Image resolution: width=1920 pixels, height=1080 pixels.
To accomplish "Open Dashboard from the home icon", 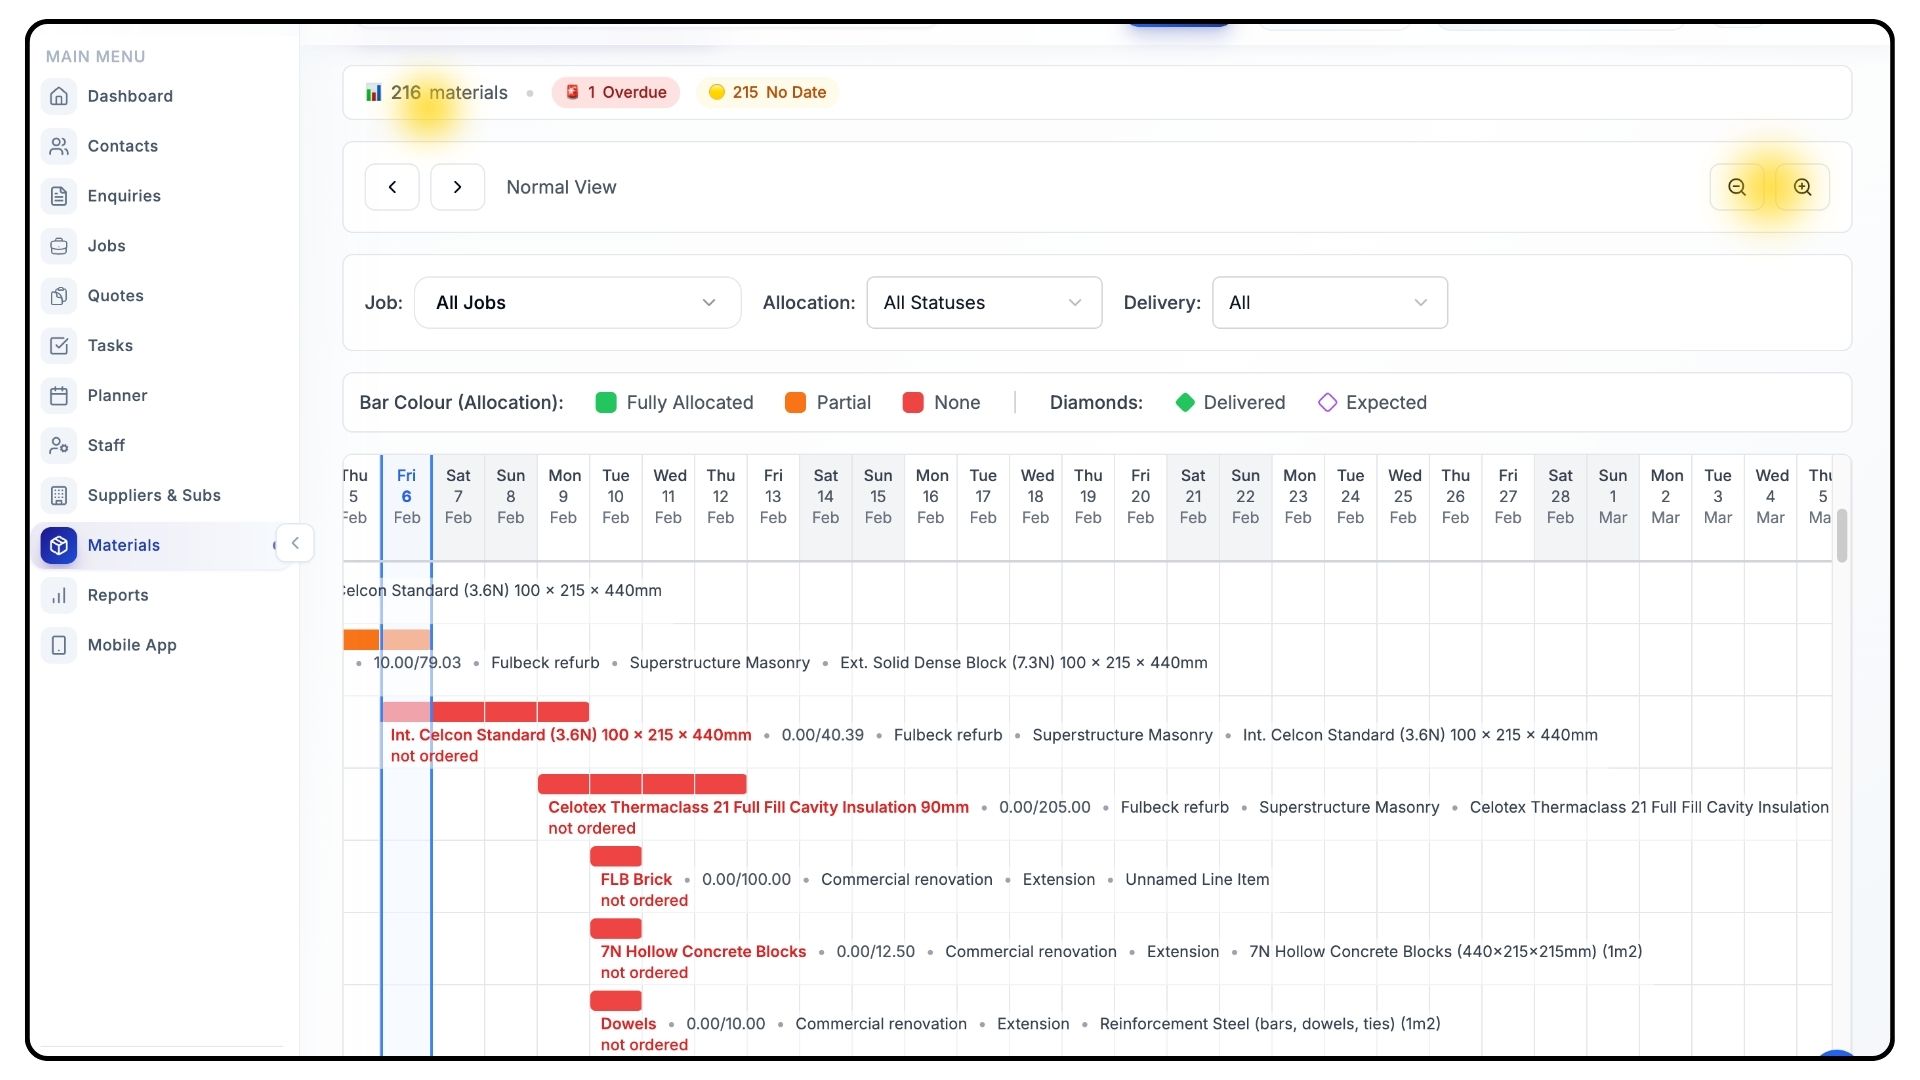I will tap(59, 96).
